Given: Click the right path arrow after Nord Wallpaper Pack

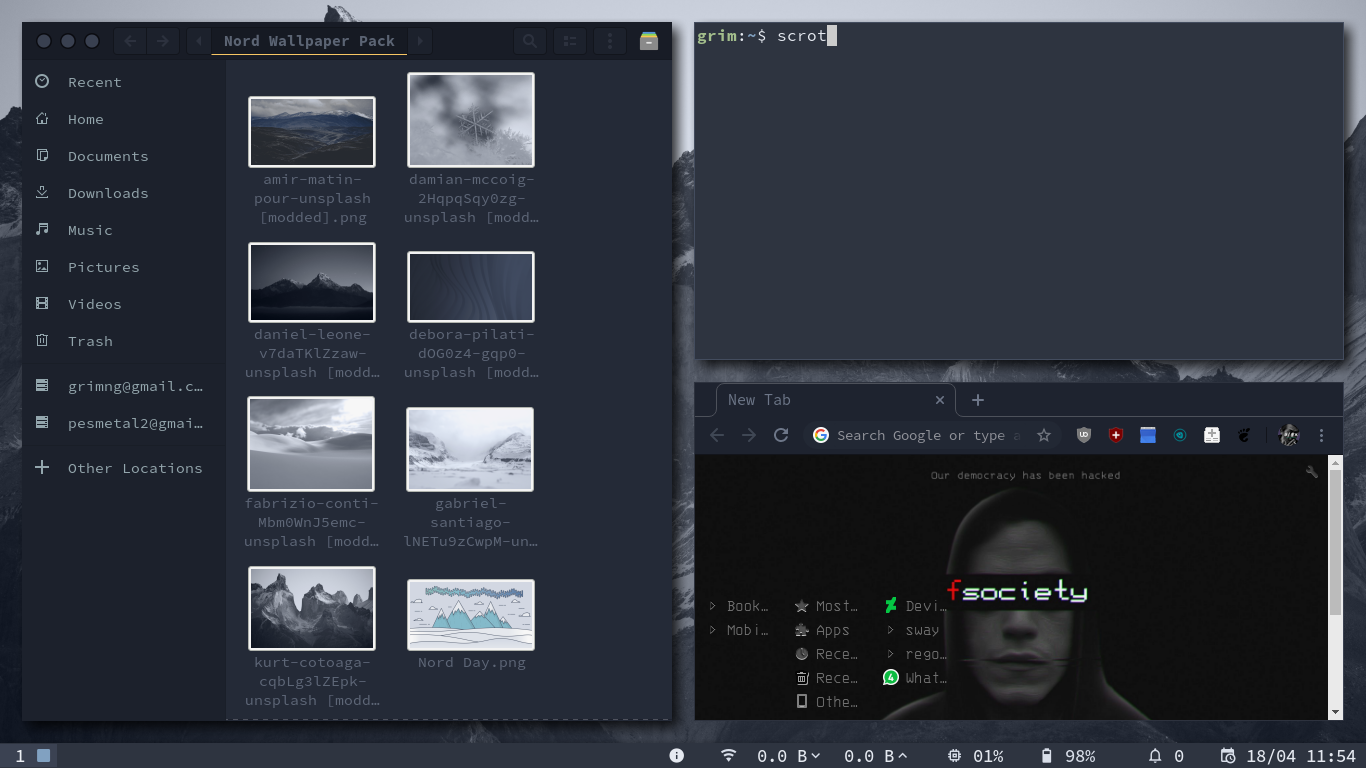Looking at the screenshot, I should coord(420,41).
